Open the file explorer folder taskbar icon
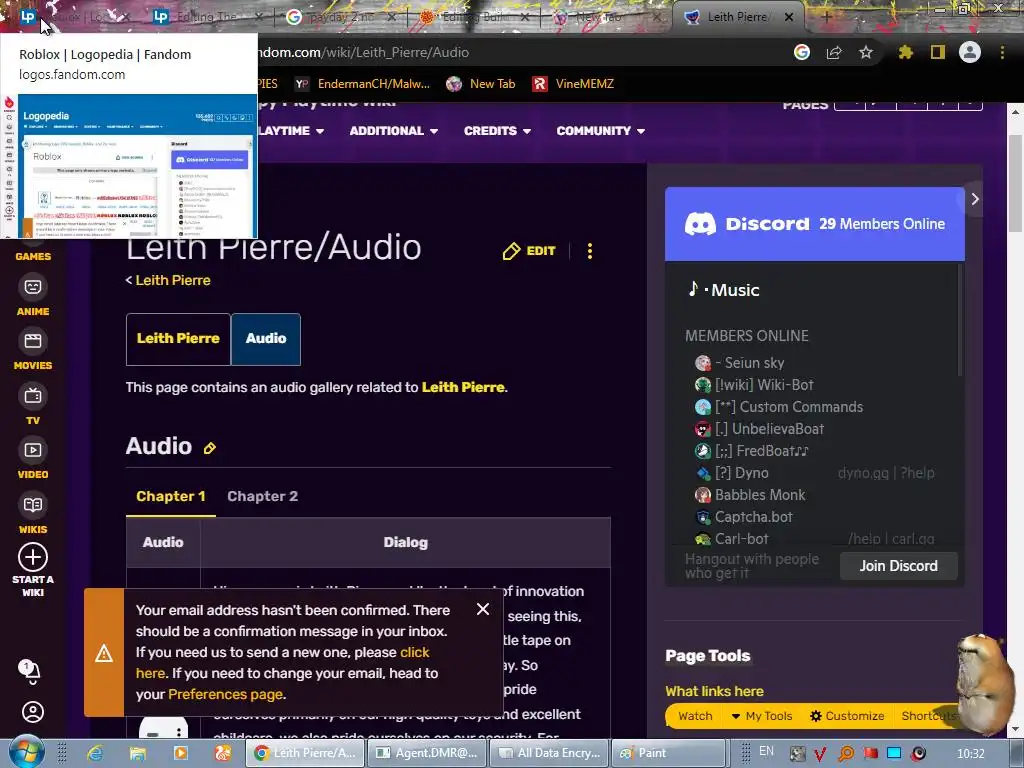This screenshot has height=768, width=1024. [x=138, y=753]
